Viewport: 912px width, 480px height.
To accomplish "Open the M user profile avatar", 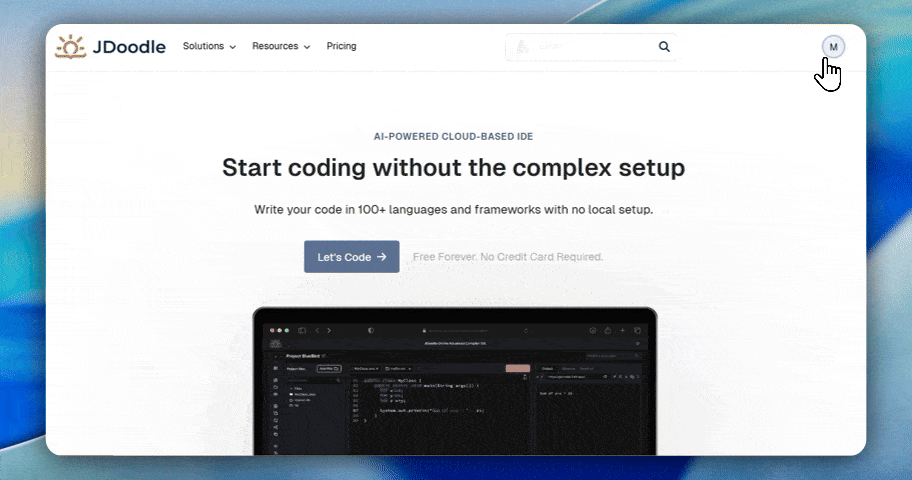I will click(x=833, y=47).
